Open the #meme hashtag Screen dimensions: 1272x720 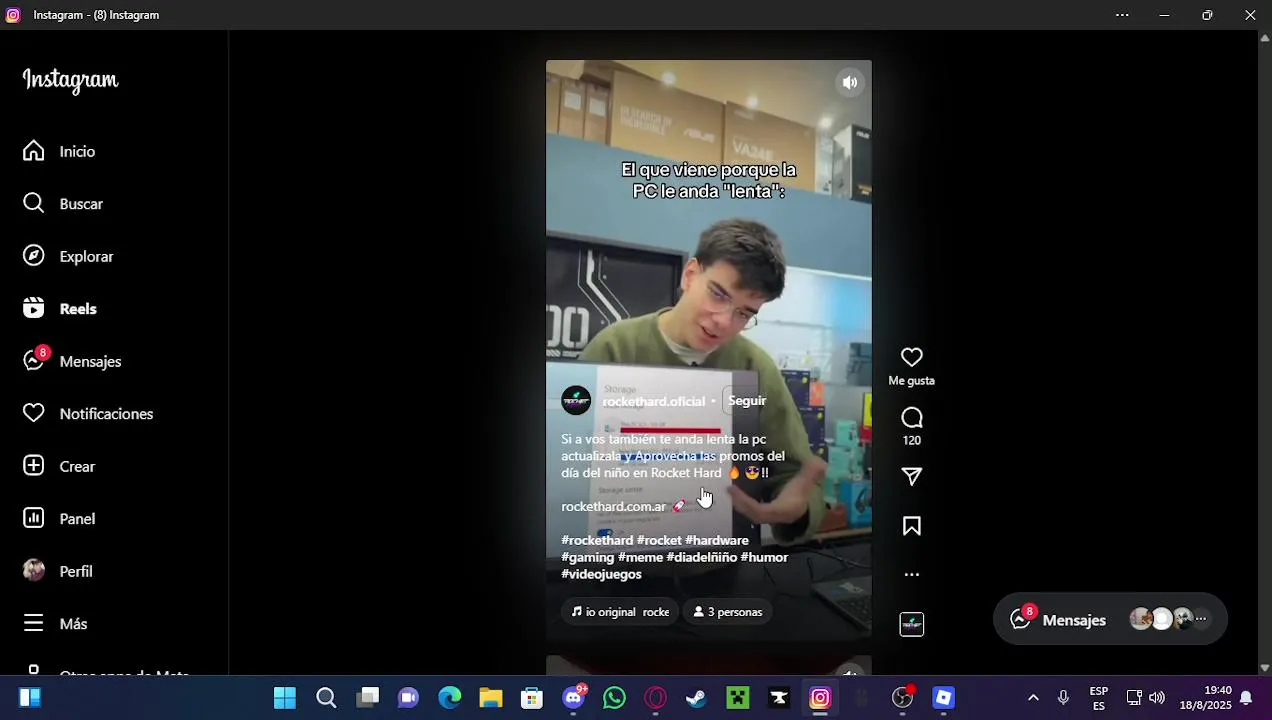point(640,557)
